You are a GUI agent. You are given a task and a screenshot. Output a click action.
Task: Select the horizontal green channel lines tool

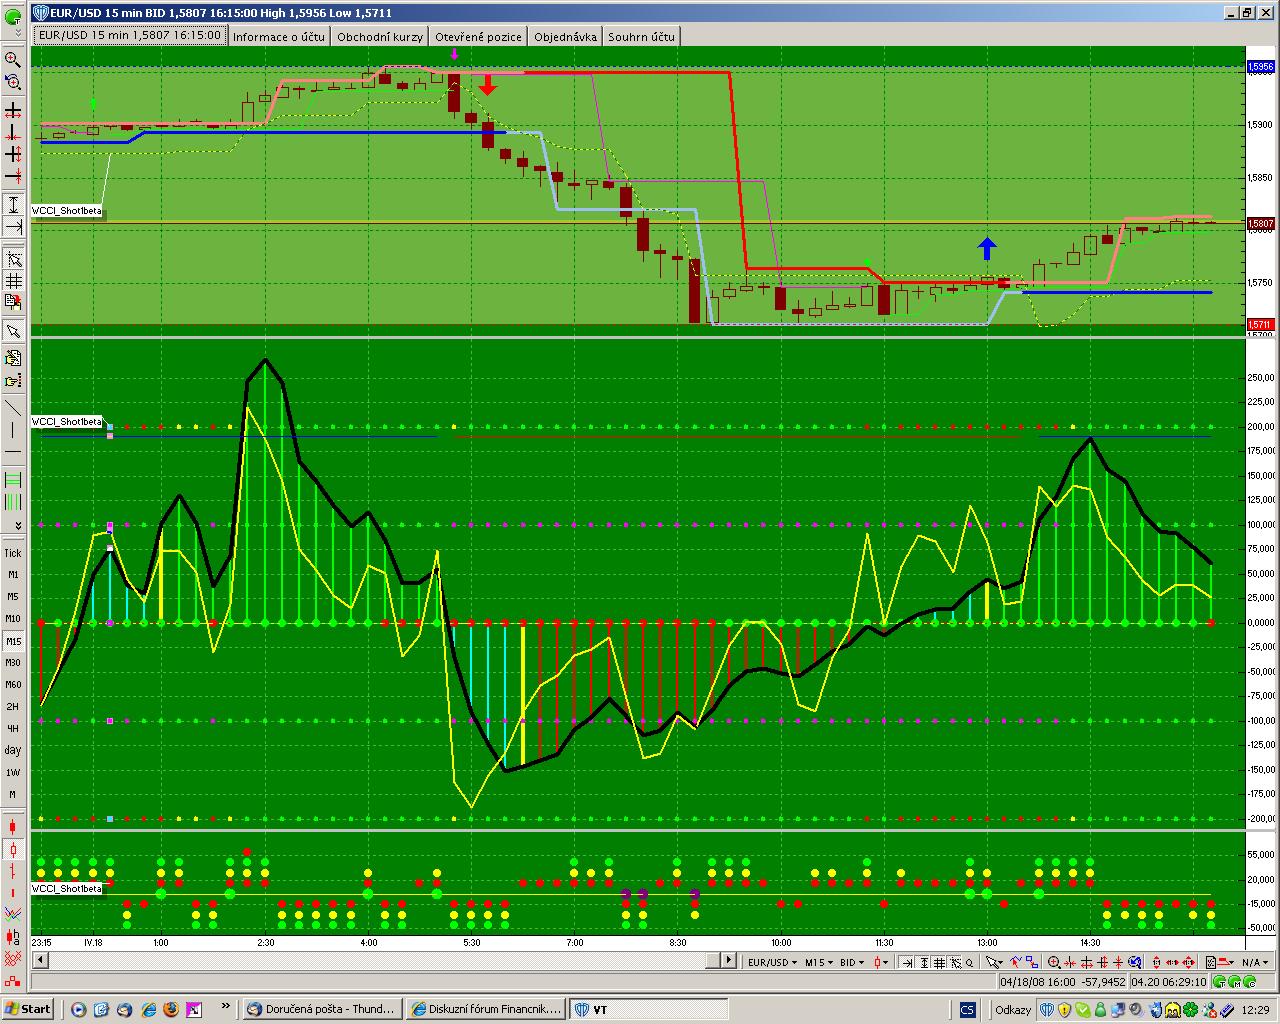13,479
